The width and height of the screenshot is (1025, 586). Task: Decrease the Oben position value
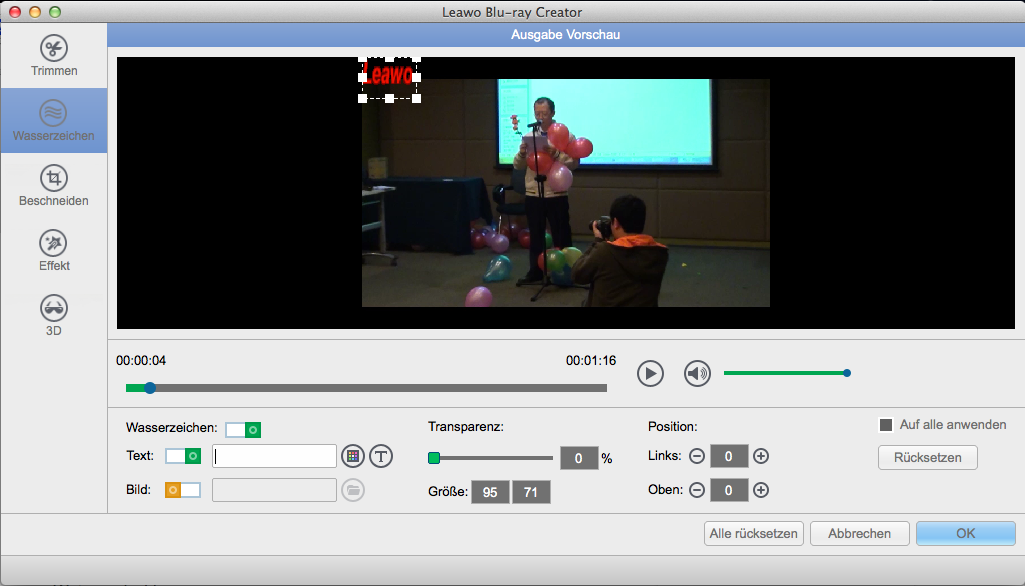[697, 490]
